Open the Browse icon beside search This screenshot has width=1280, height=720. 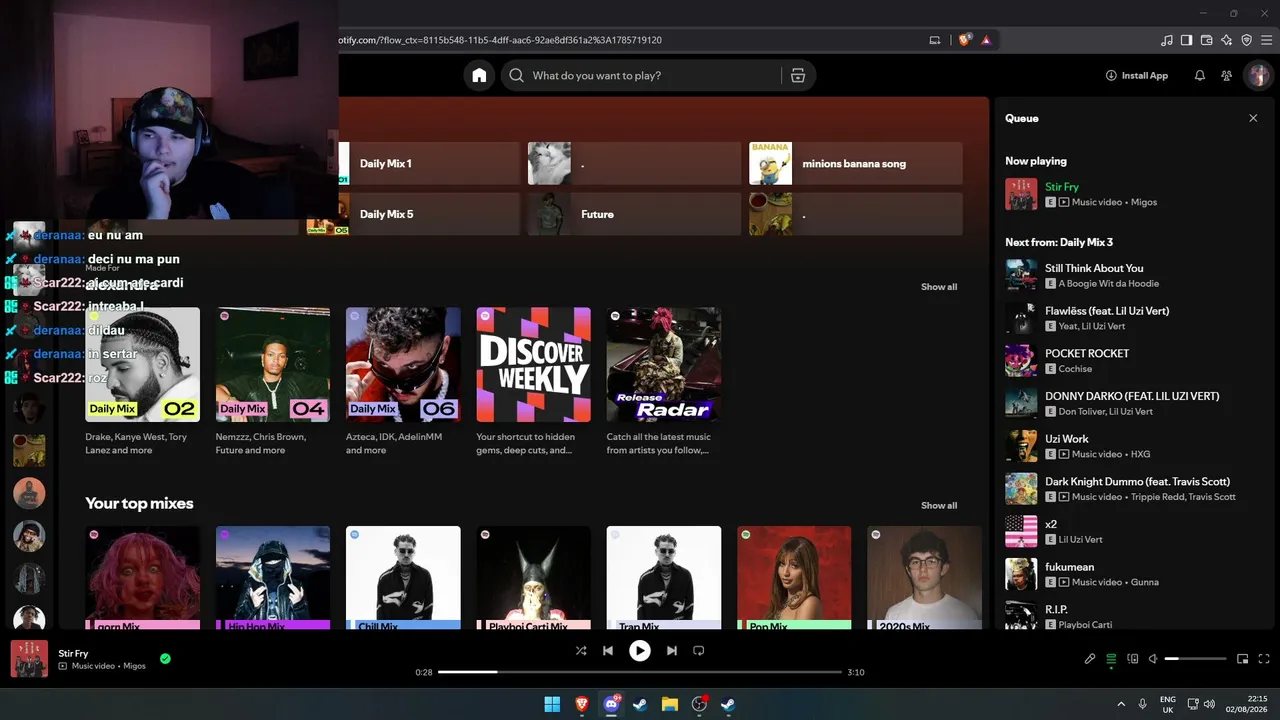tap(798, 75)
